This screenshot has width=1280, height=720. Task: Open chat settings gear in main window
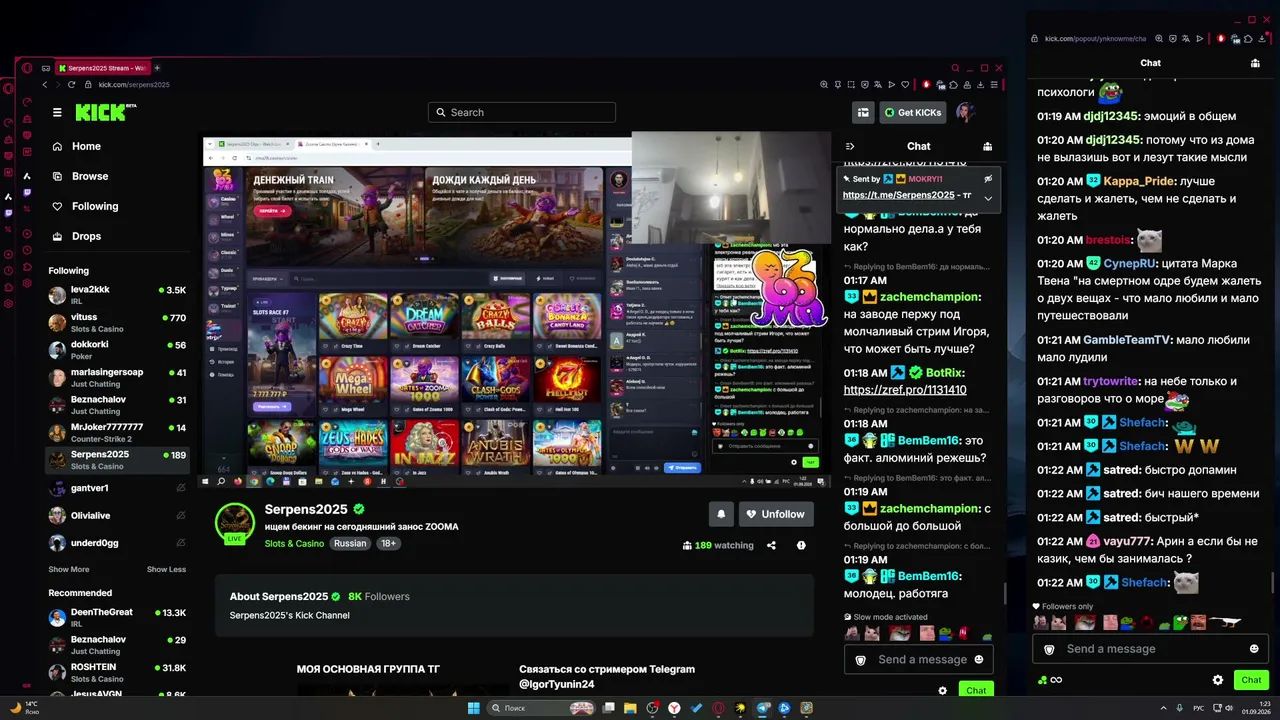point(942,690)
